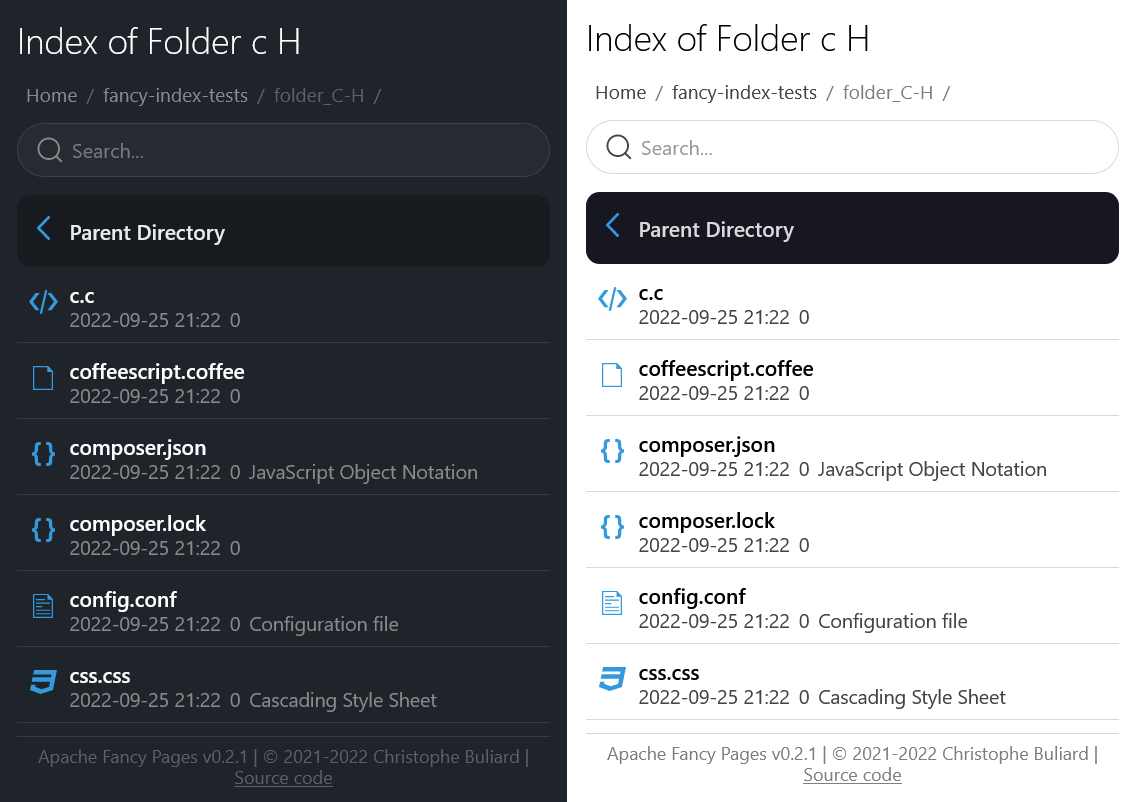This screenshot has height=802, width=1127.
Task: Click the back chevron in dark Parent Directory
Action: point(43,229)
